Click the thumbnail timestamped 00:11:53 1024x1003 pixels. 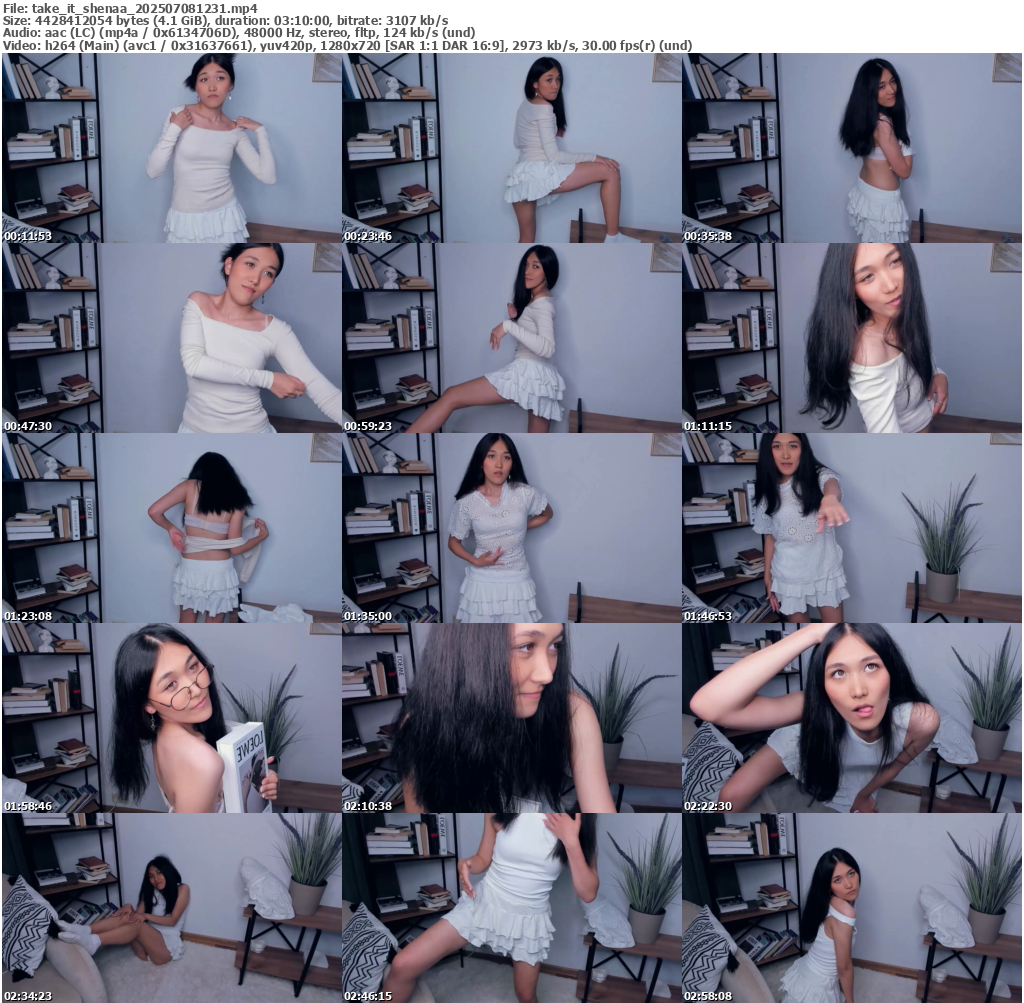pos(172,148)
